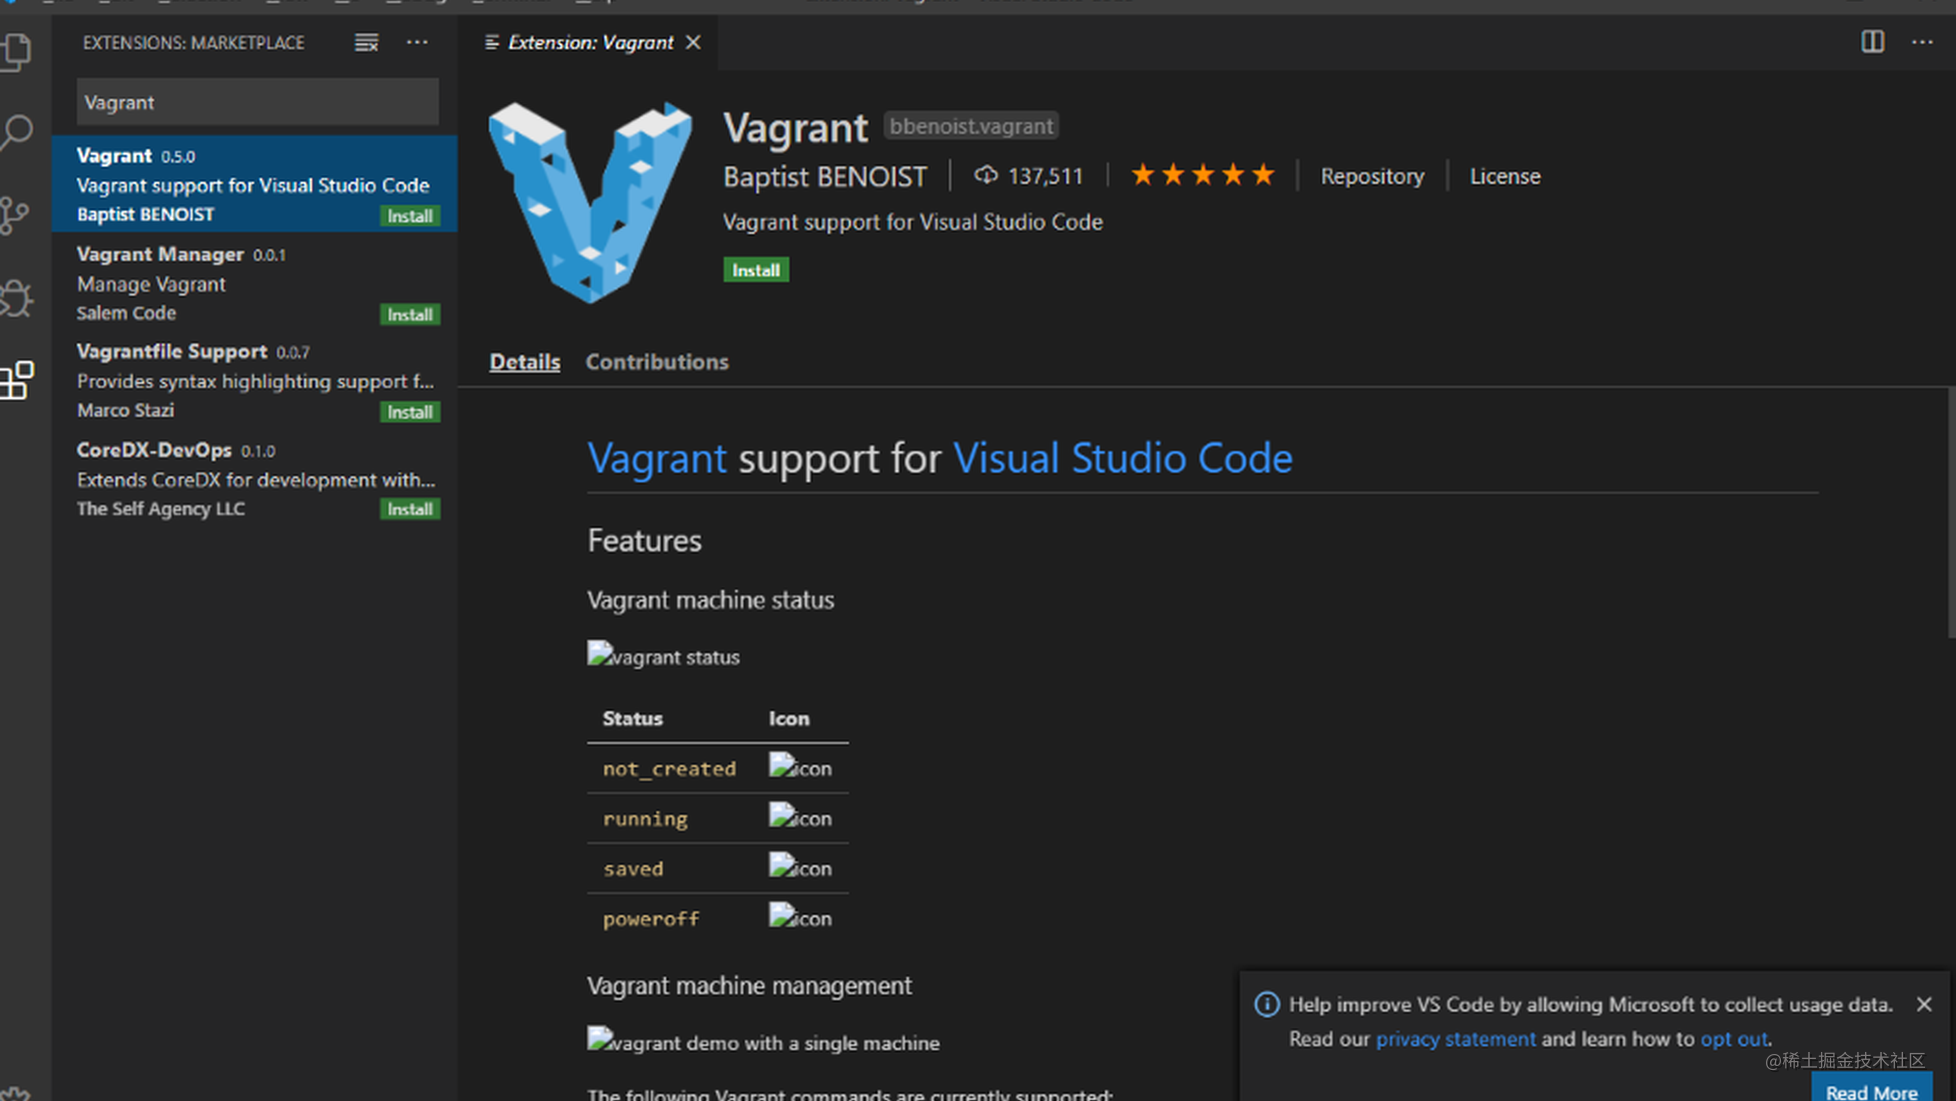The width and height of the screenshot is (1956, 1101).
Task: Install Vagrant by Baptist BENOIST from list
Action: tap(410, 216)
